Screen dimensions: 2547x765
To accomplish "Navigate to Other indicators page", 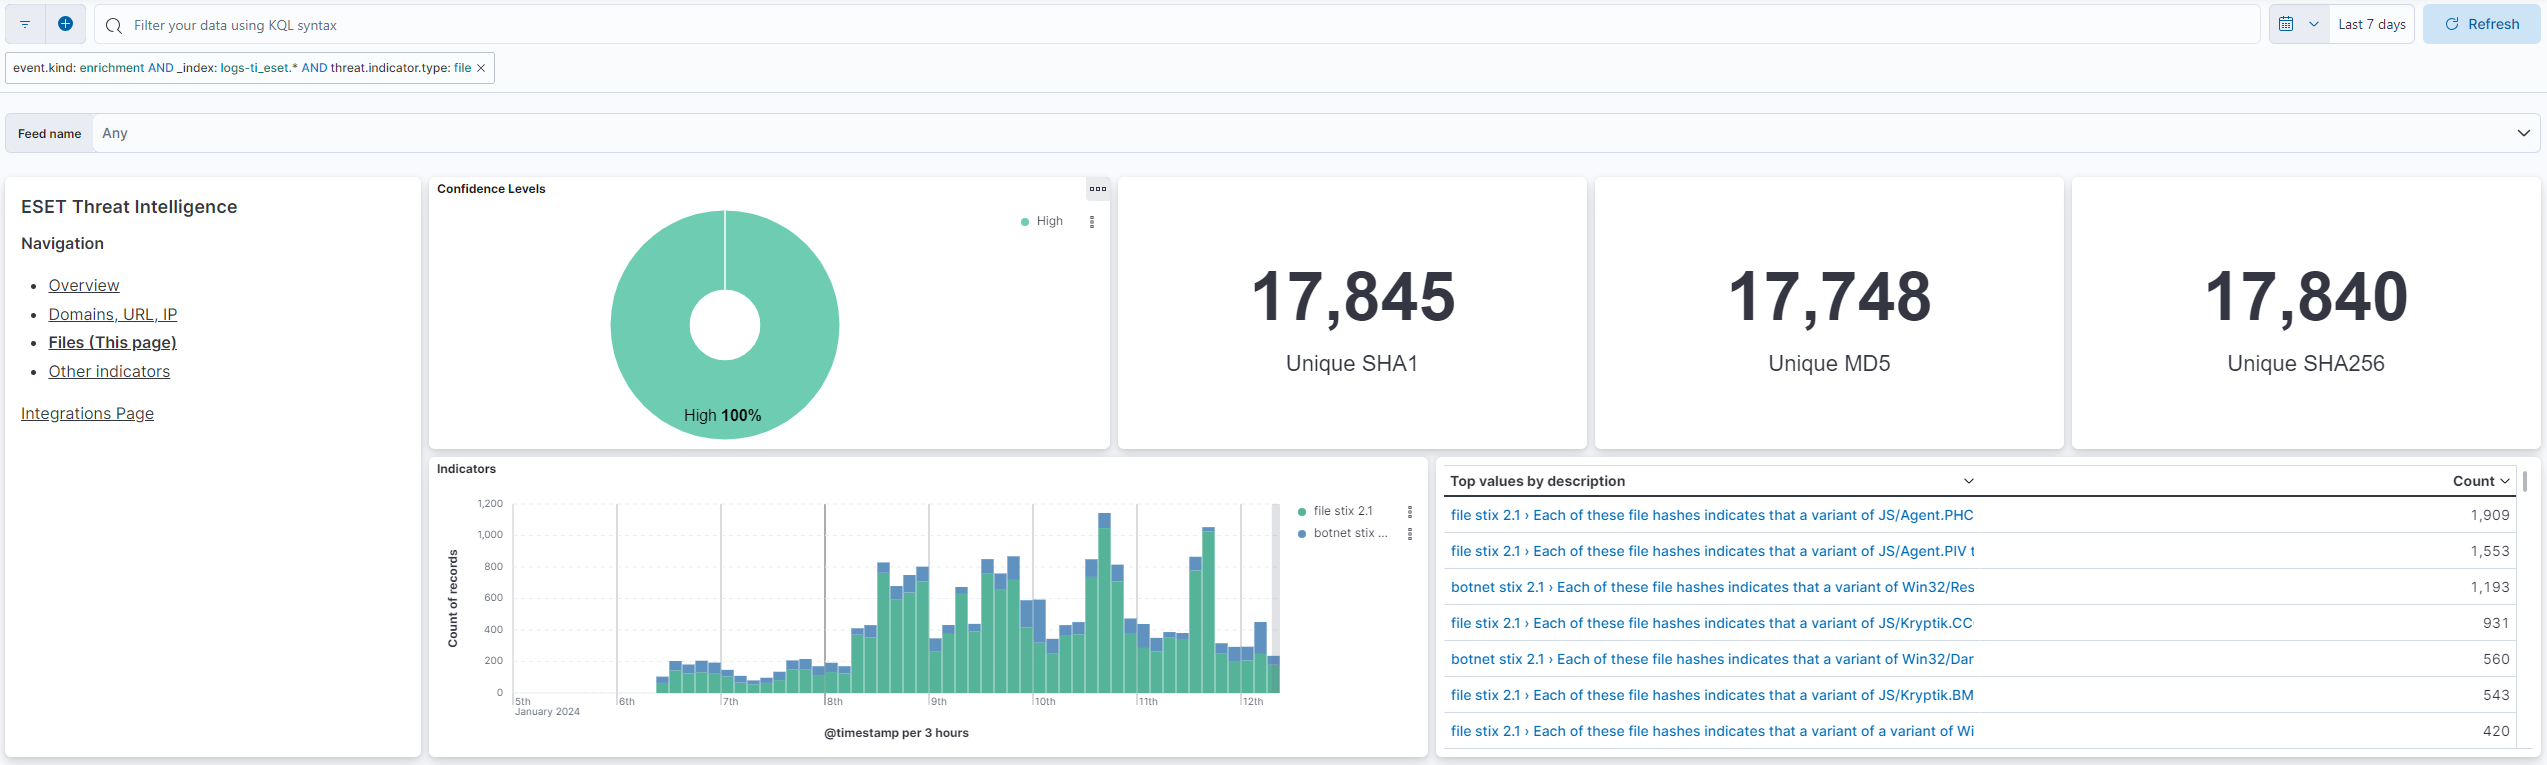I will [x=109, y=371].
